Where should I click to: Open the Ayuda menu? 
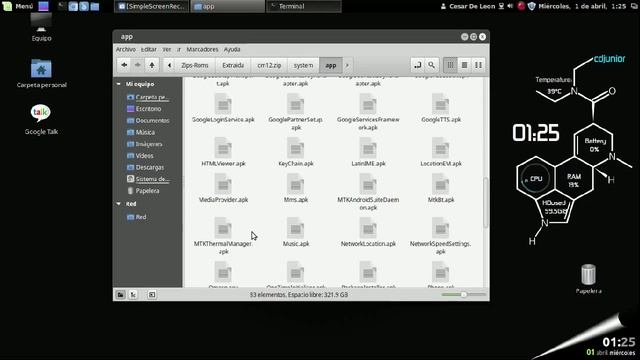[x=232, y=49]
